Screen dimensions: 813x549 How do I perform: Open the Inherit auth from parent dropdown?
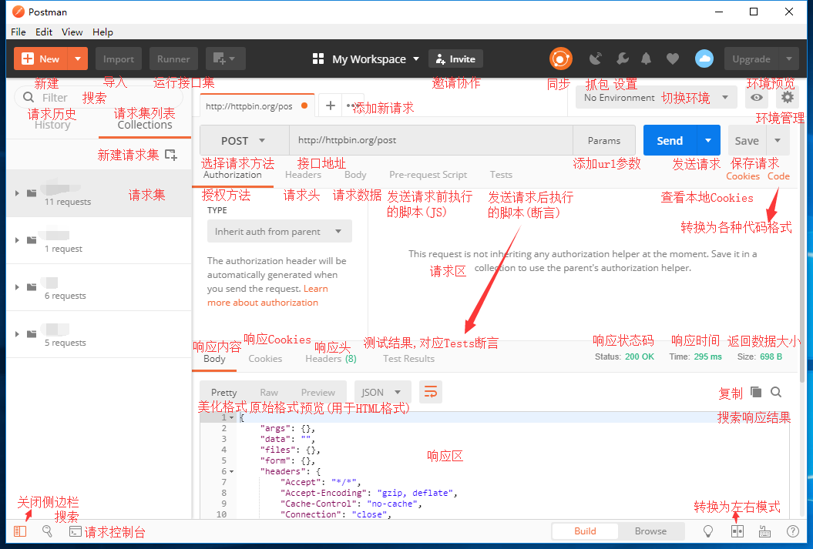(x=279, y=231)
